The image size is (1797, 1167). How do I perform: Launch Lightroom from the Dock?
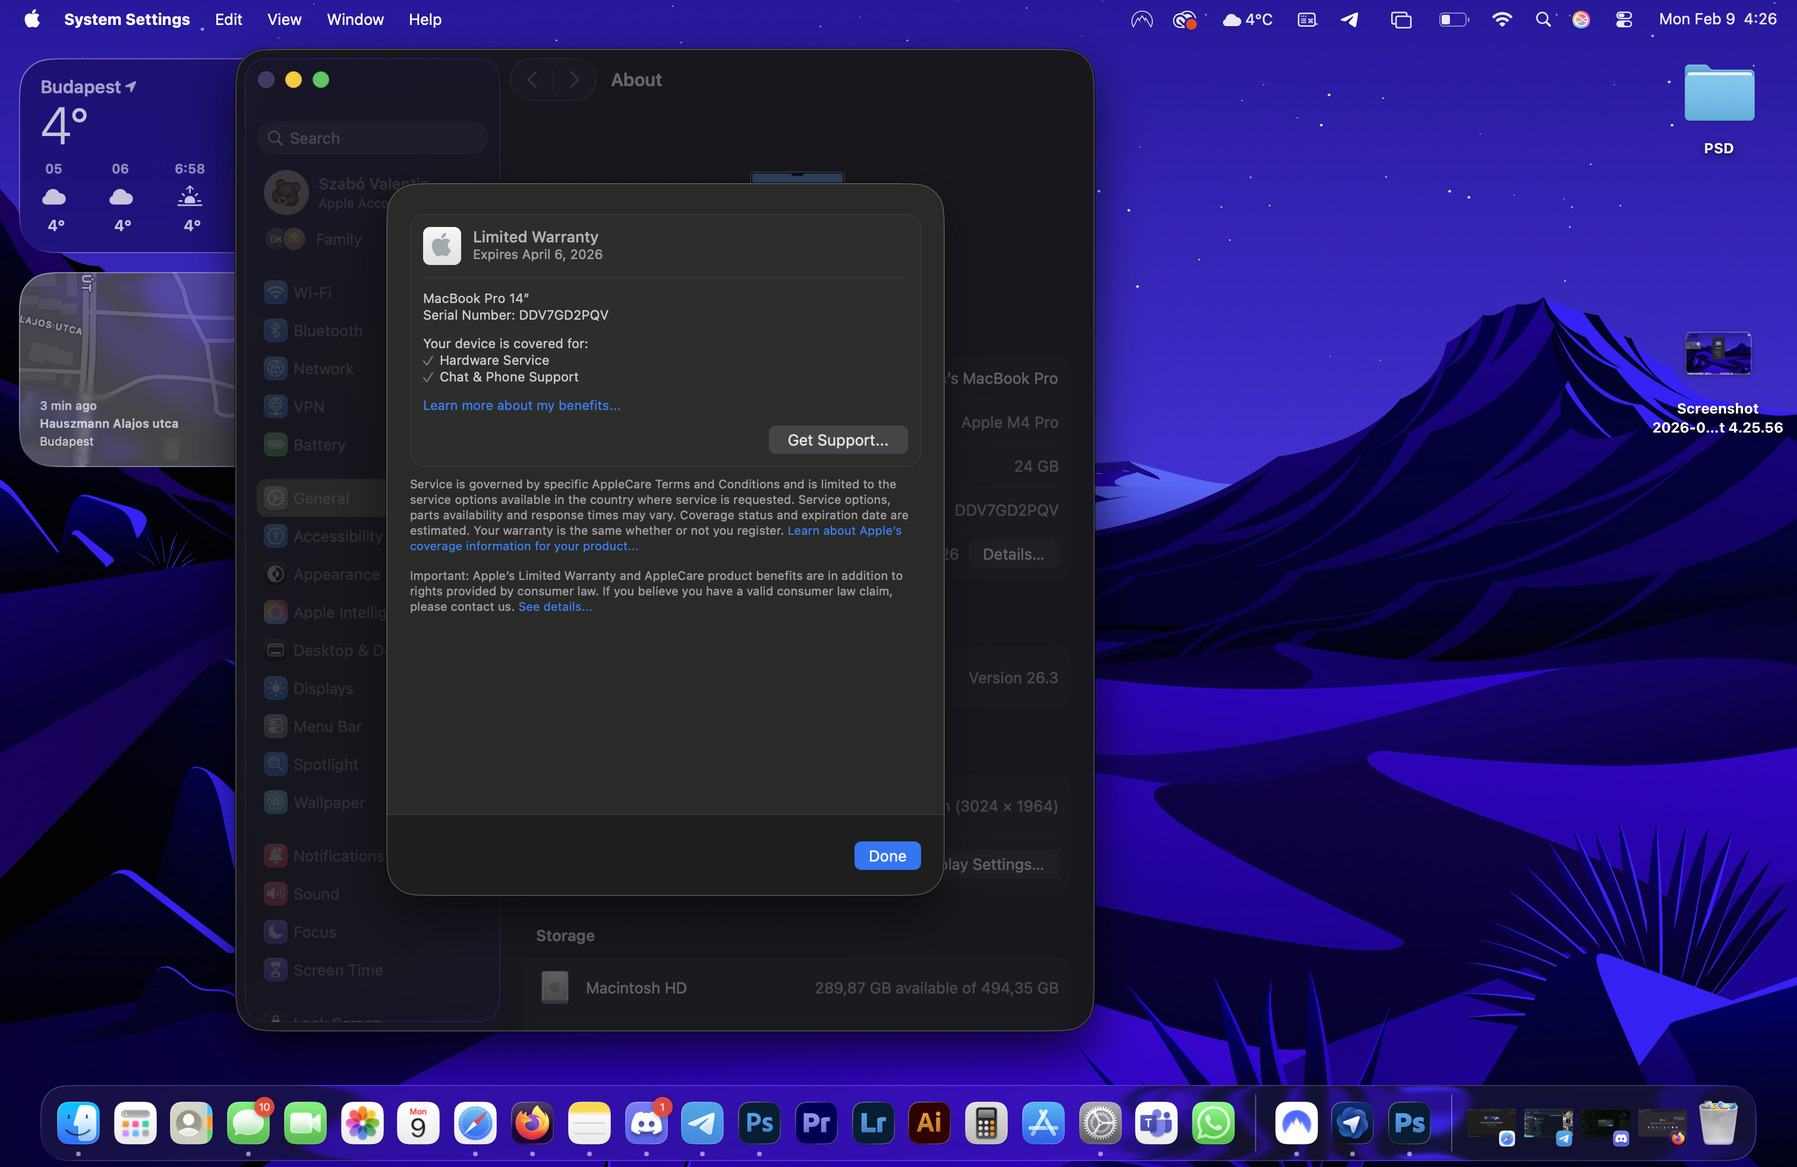tap(873, 1123)
